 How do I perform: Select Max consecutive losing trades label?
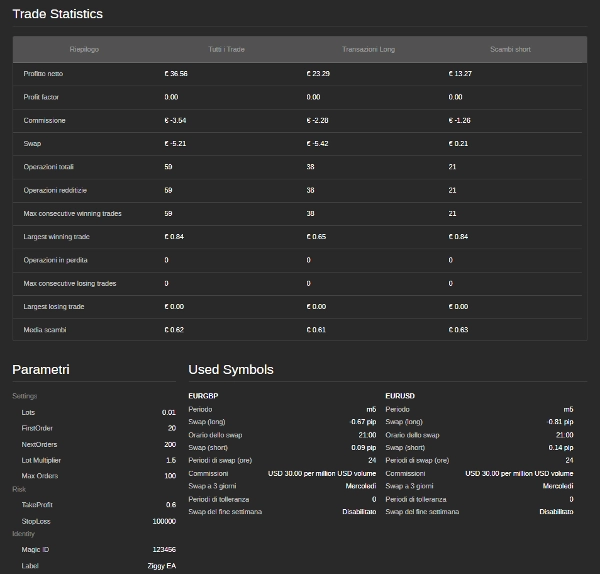coord(70,284)
